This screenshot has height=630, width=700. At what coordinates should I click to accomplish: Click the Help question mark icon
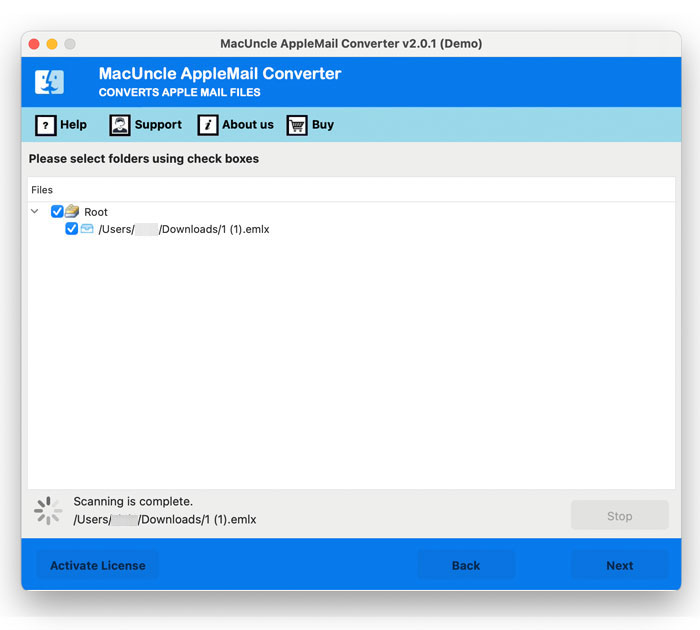click(x=46, y=125)
